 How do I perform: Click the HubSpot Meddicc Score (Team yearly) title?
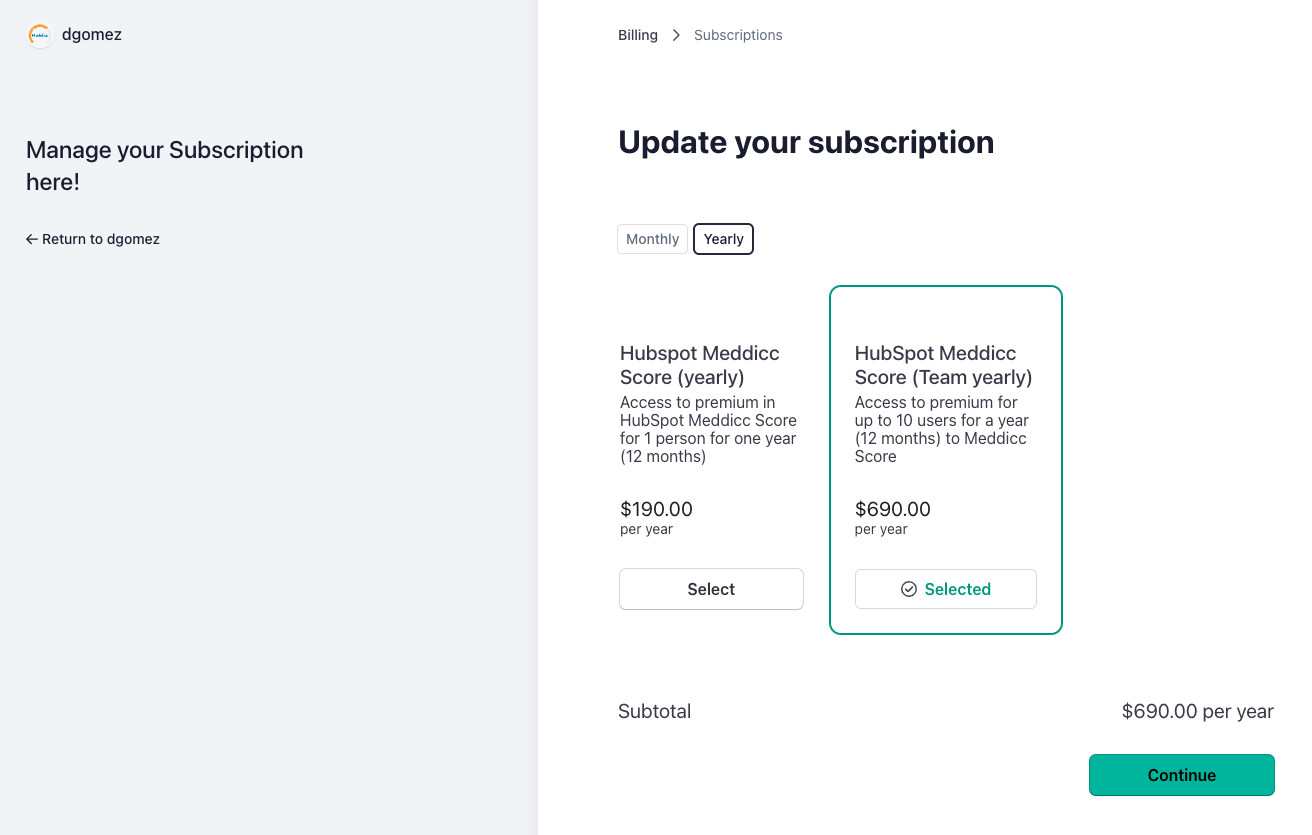click(943, 365)
